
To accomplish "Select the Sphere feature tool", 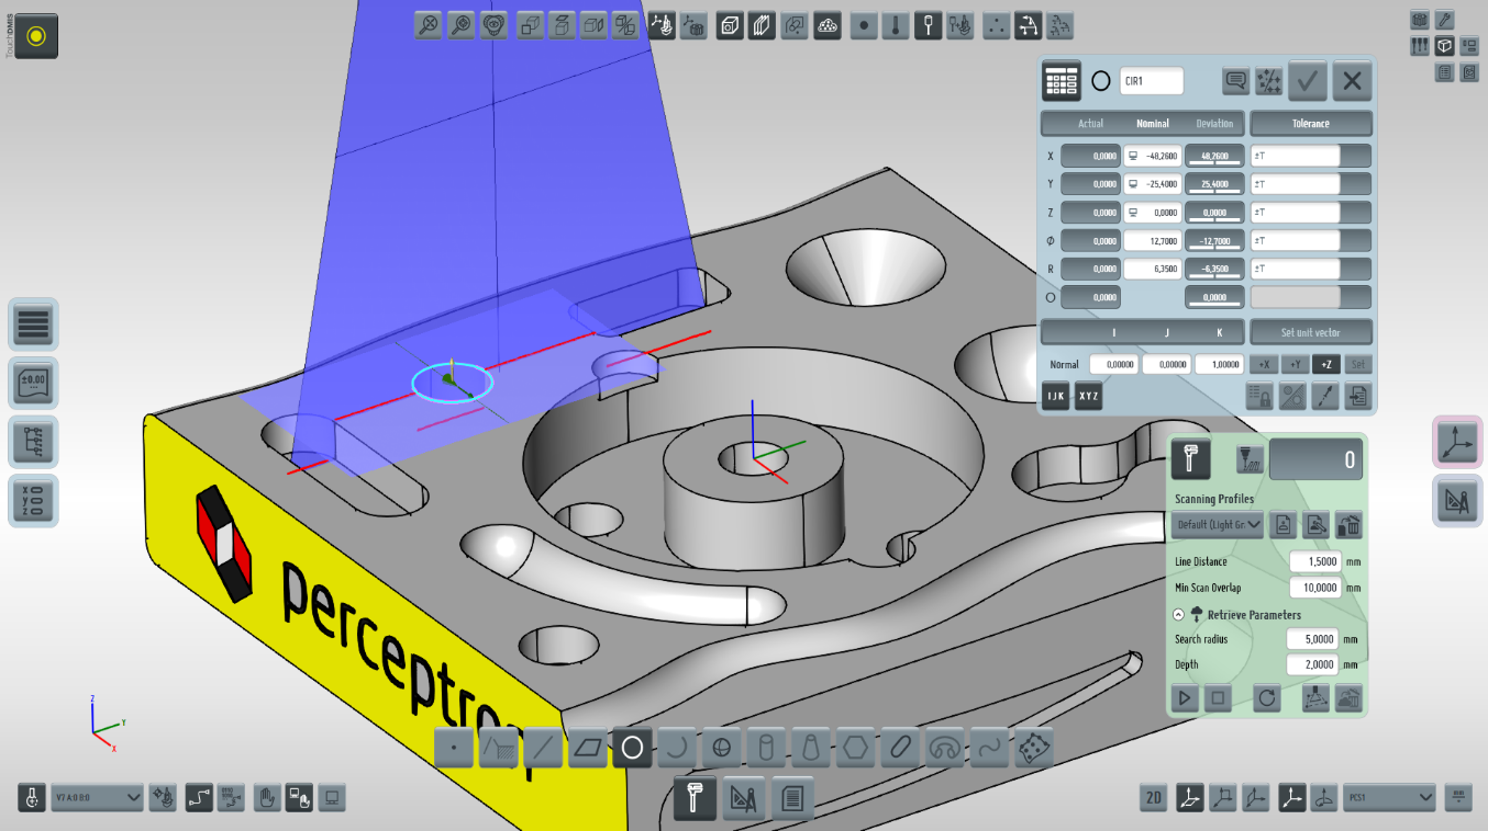I will point(722,747).
